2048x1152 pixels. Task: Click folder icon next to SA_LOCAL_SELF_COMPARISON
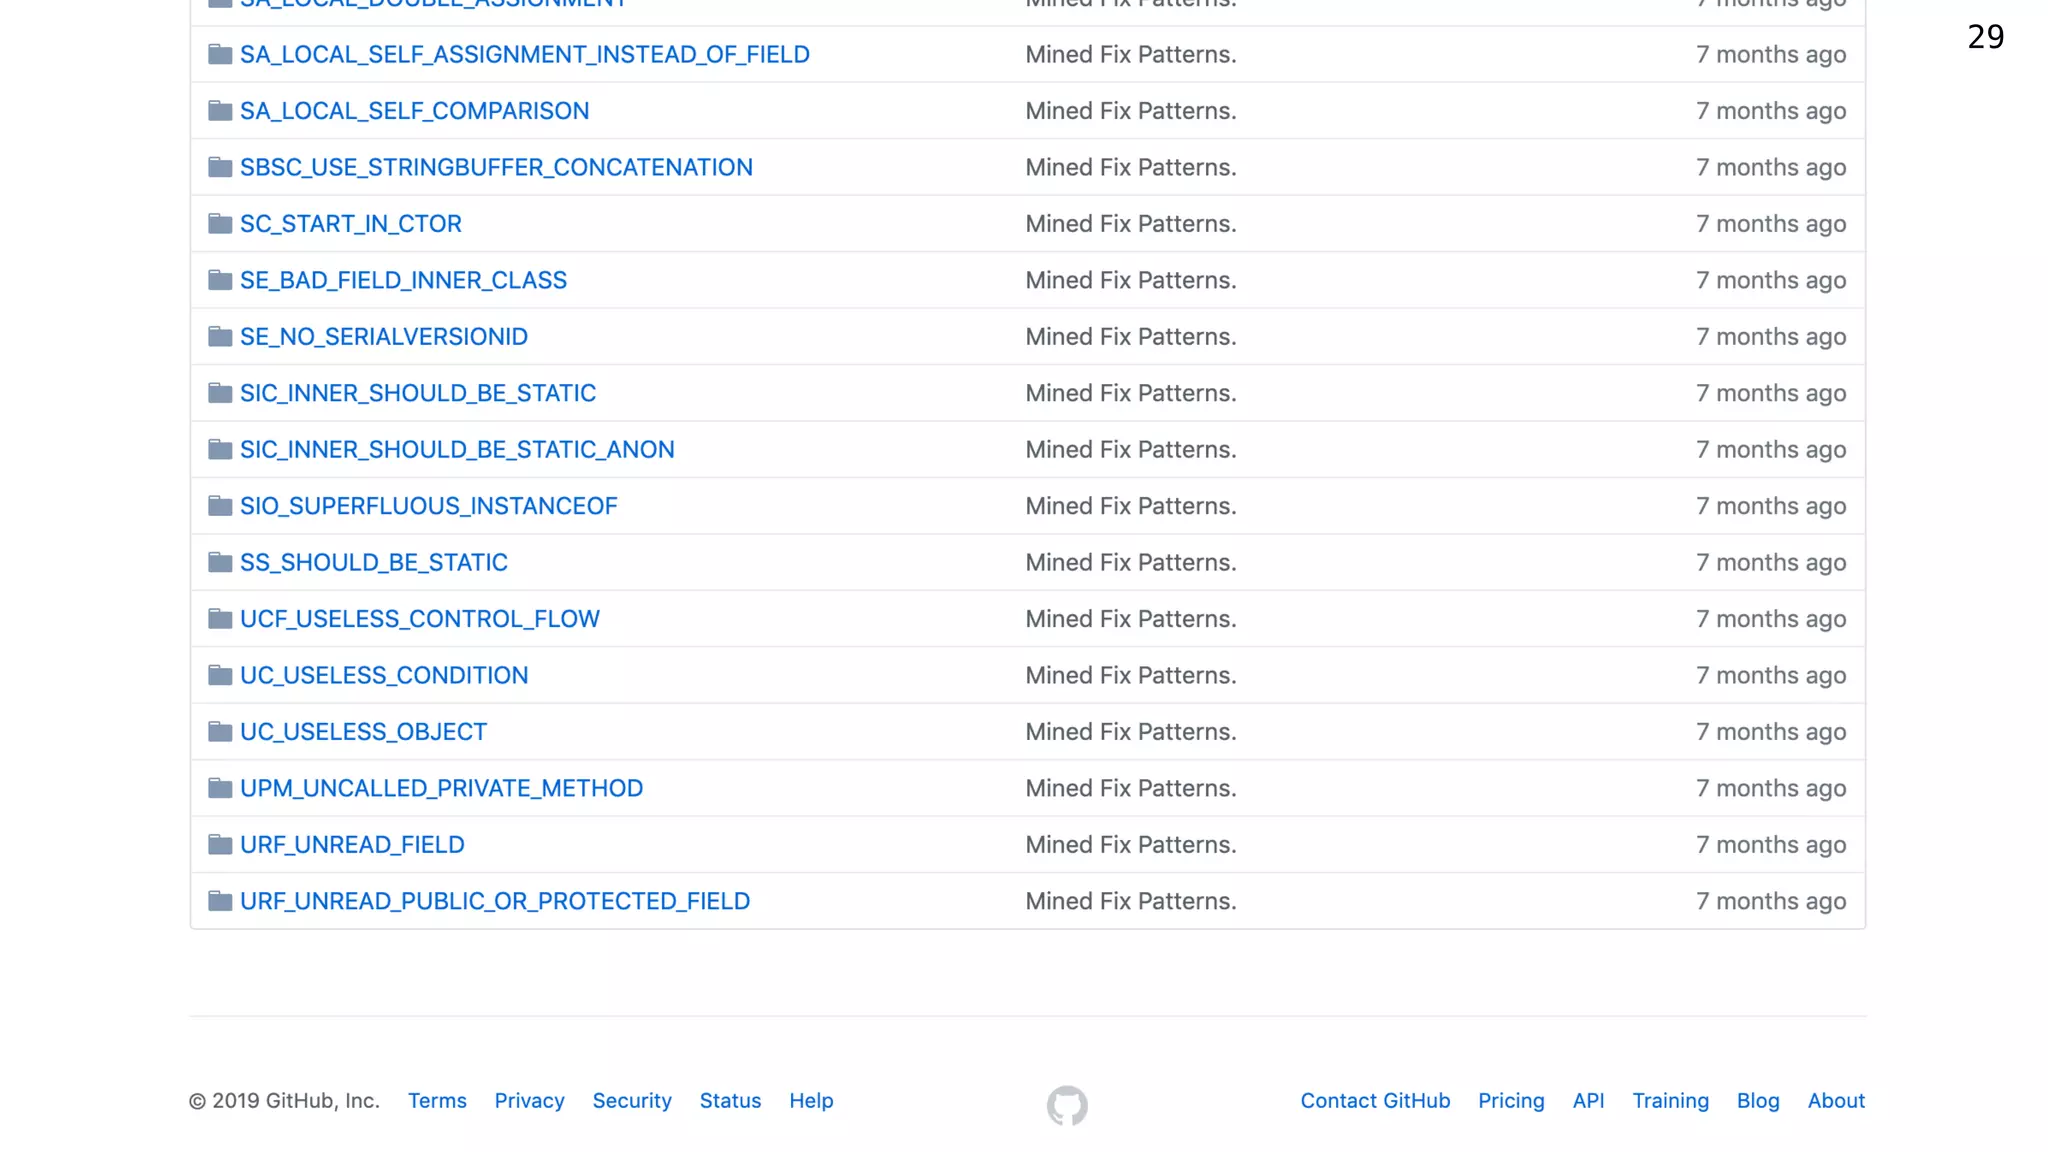[x=220, y=111]
